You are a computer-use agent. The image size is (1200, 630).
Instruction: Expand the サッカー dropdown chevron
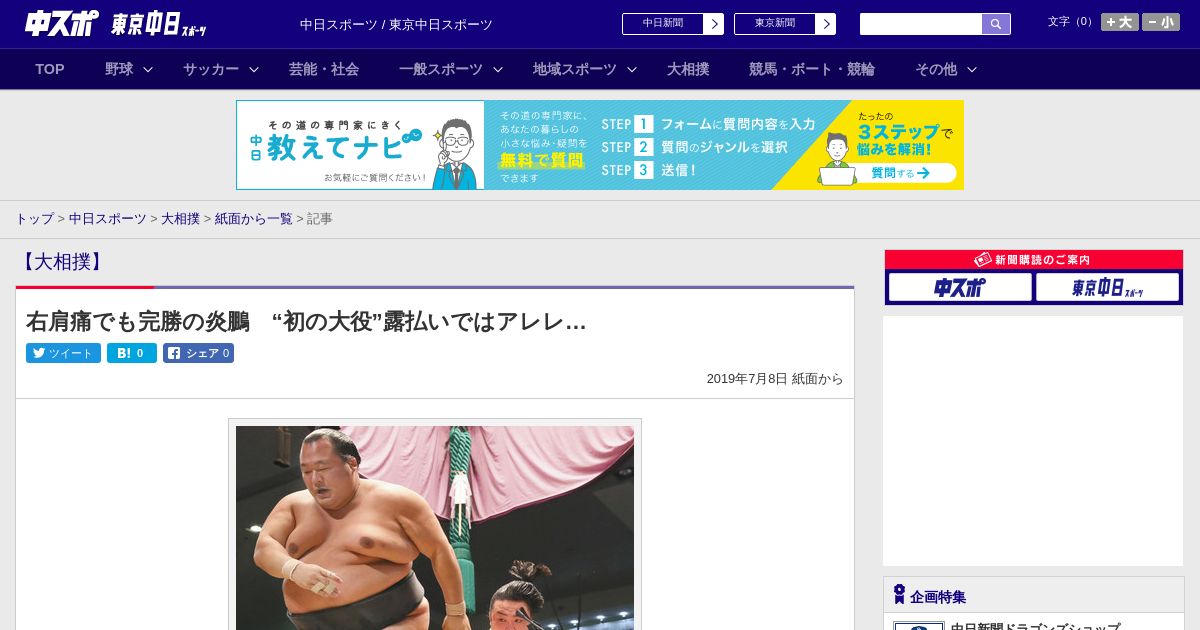pyautogui.click(x=254, y=69)
